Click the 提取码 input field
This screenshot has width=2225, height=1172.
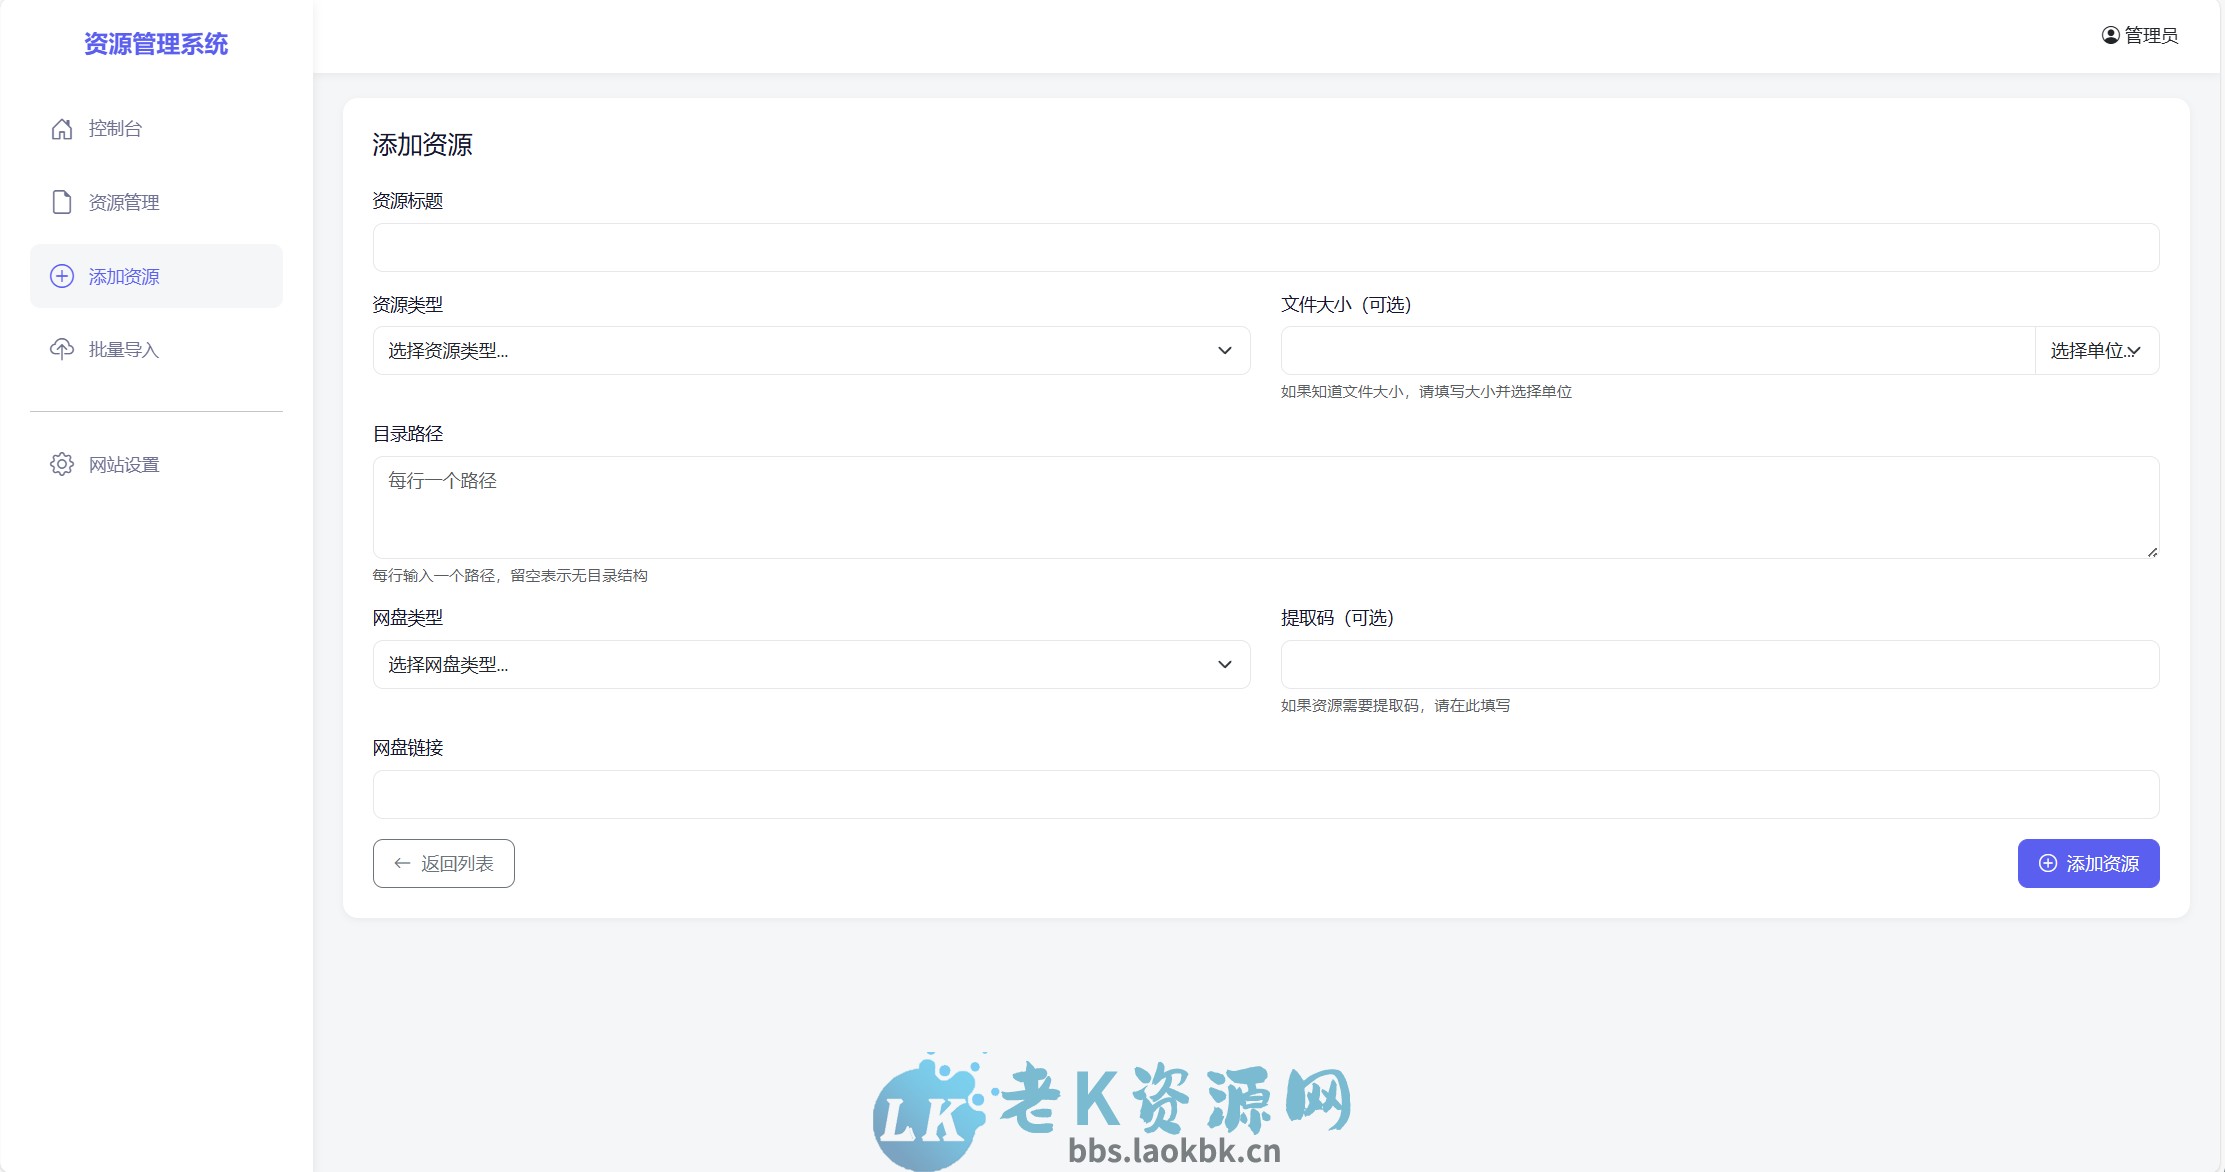click(x=1718, y=664)
